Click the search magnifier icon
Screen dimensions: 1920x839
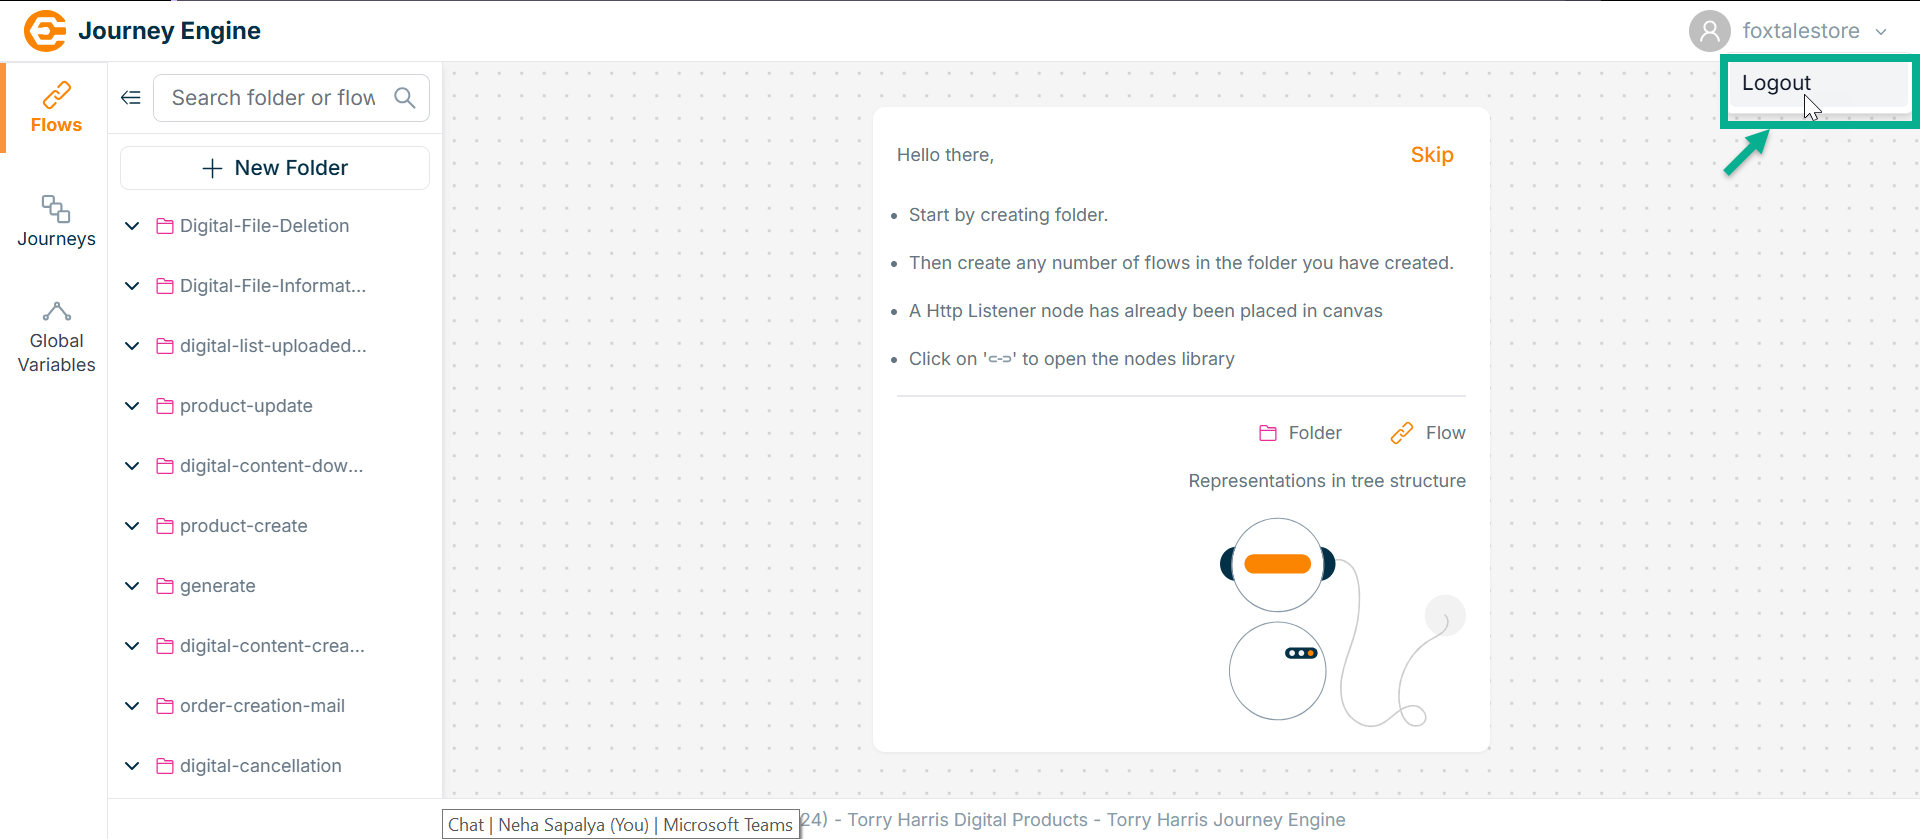(x=405, y=98)
